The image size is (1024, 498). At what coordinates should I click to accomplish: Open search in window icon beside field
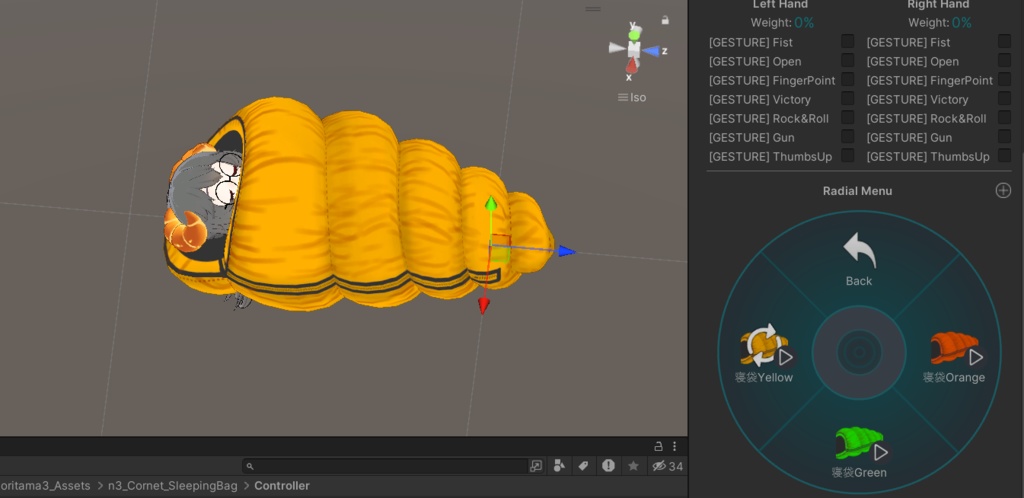(x=536, y=466)
